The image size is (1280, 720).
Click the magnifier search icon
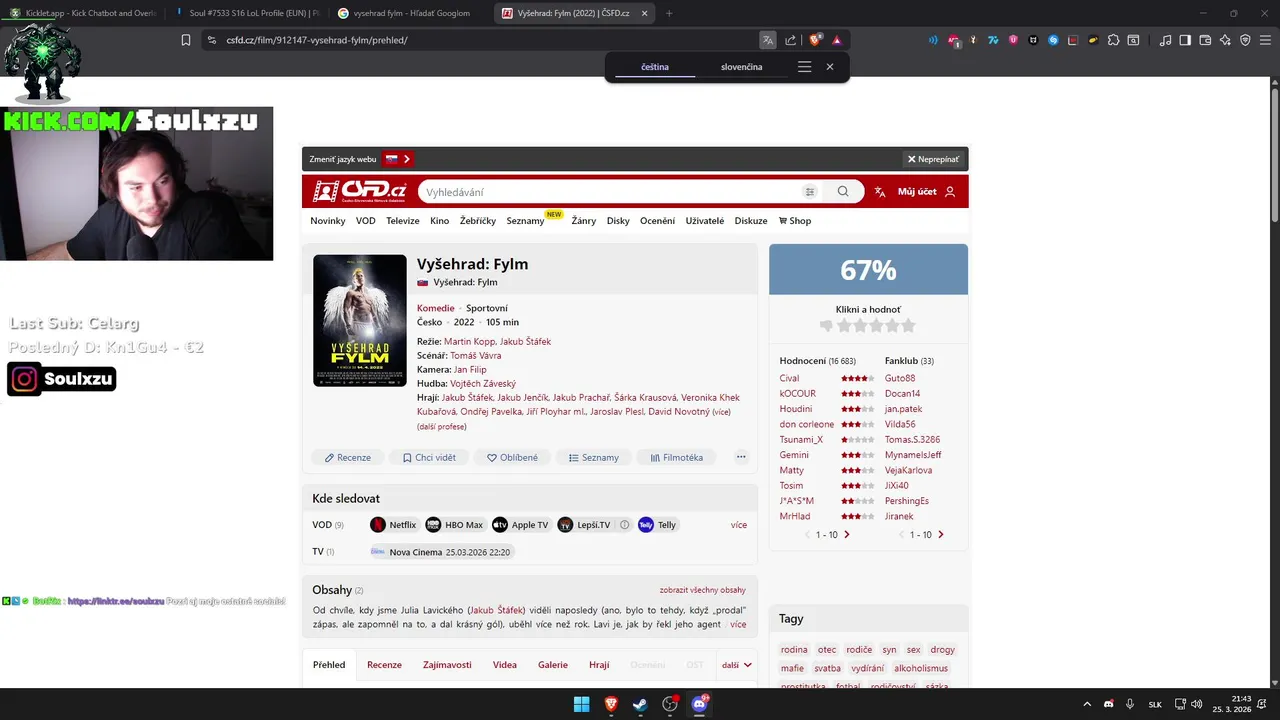(x=843, y=192)
